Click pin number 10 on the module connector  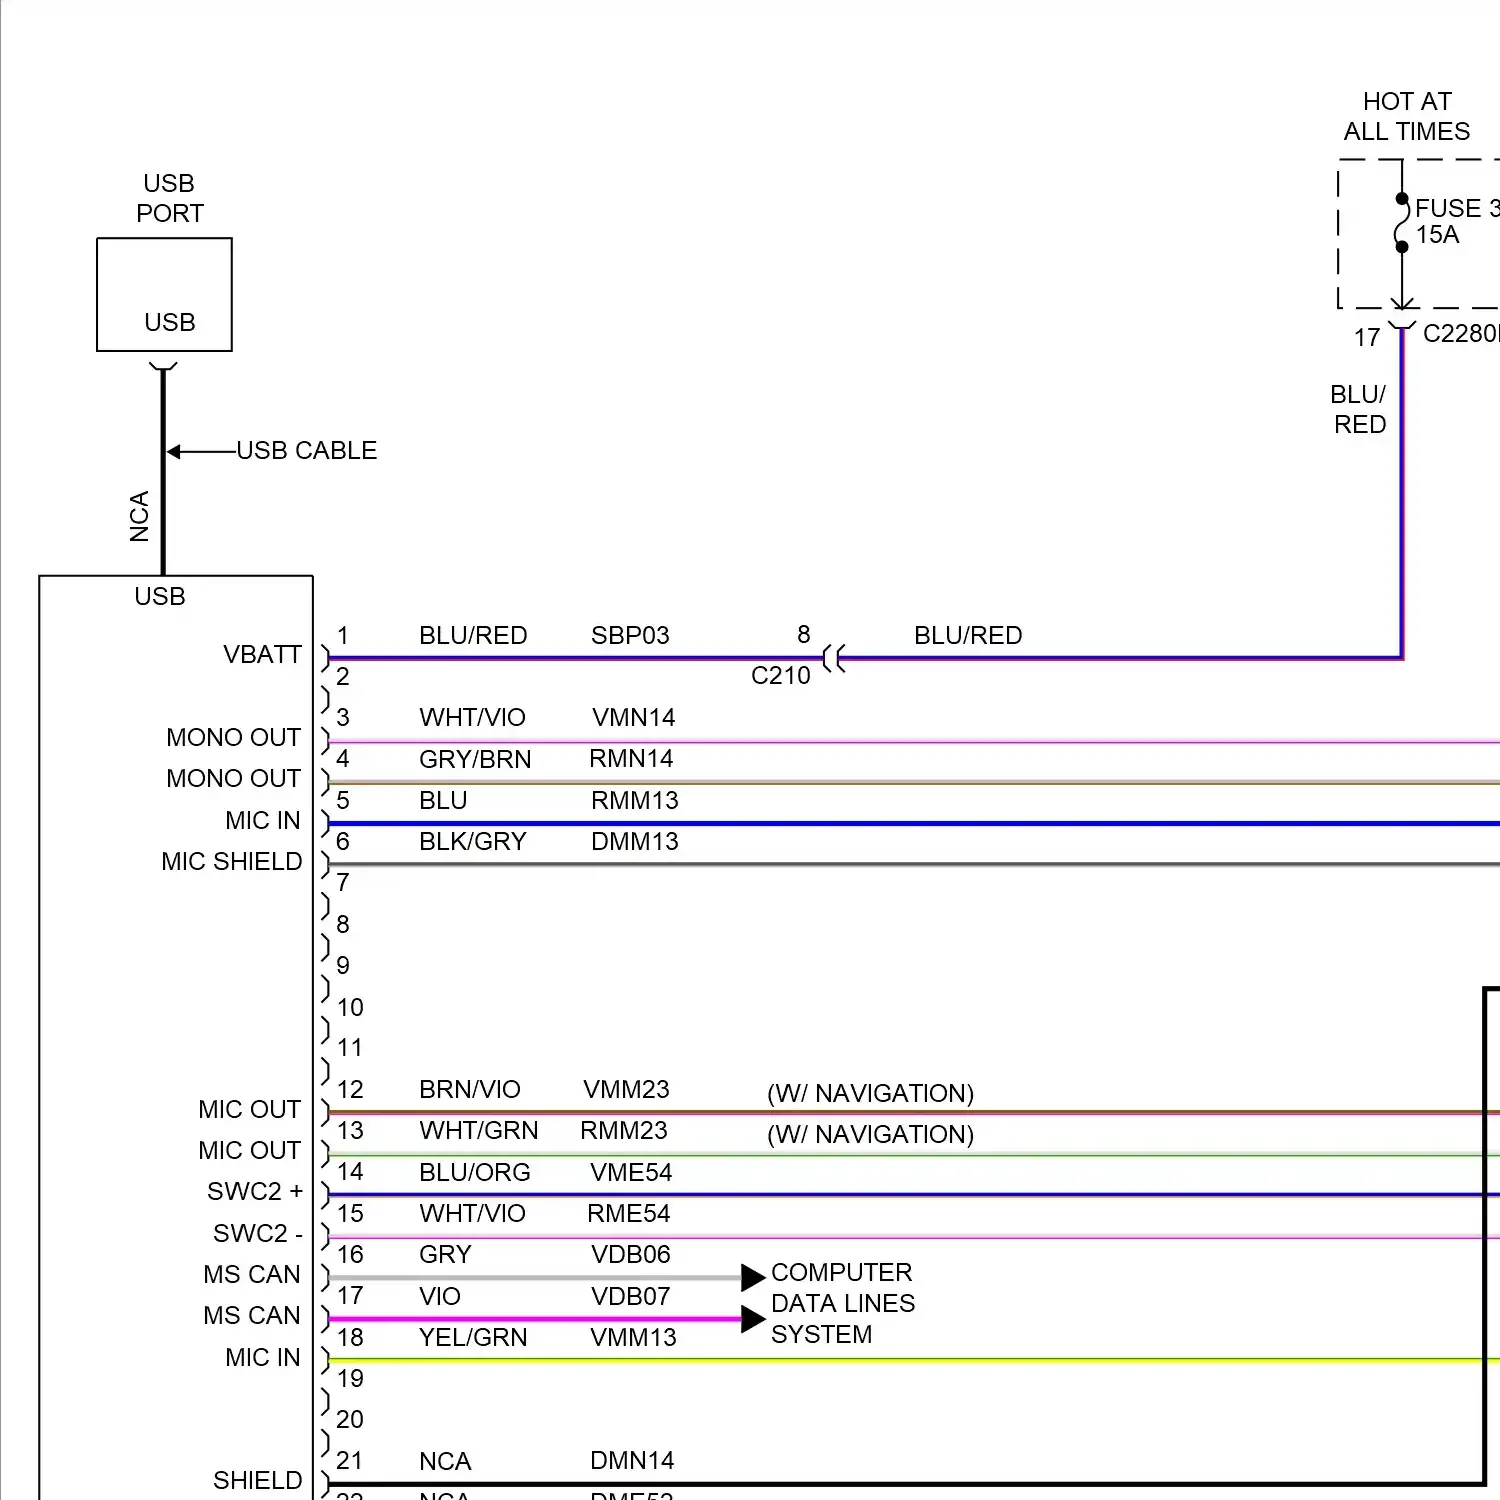[x=350, y=1007]
